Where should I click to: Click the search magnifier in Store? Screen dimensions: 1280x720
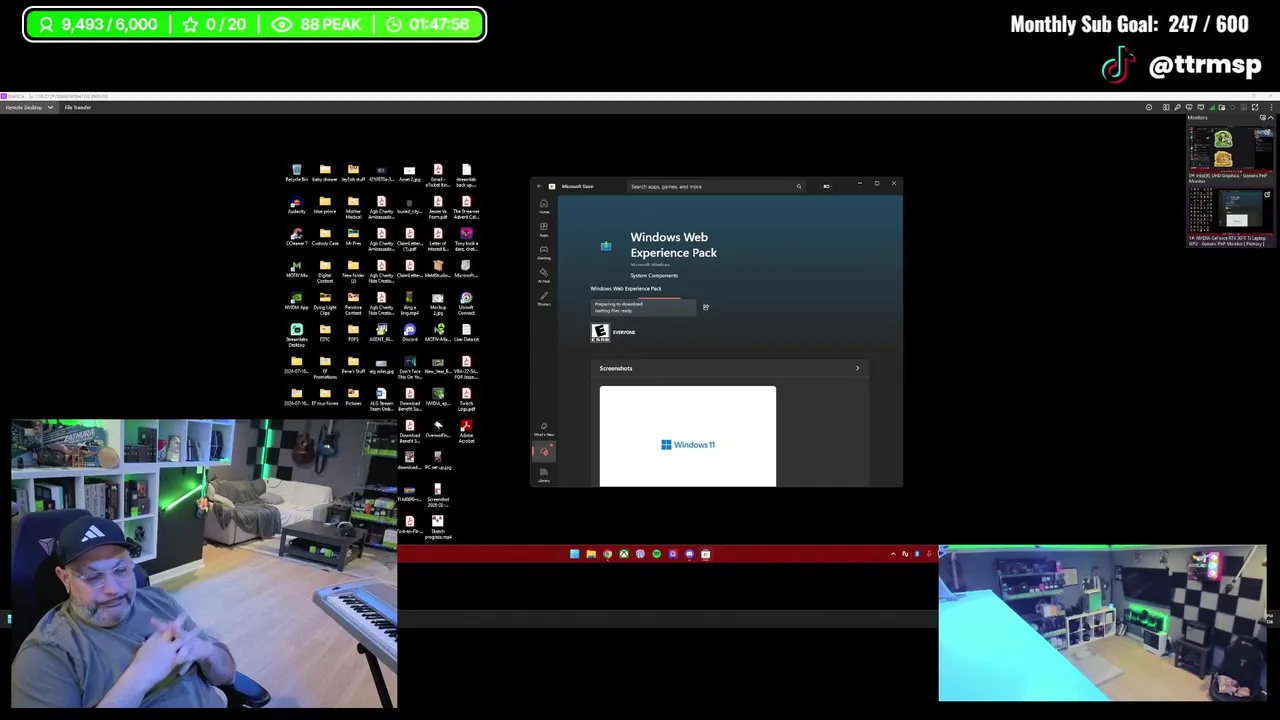pos(798,186)
